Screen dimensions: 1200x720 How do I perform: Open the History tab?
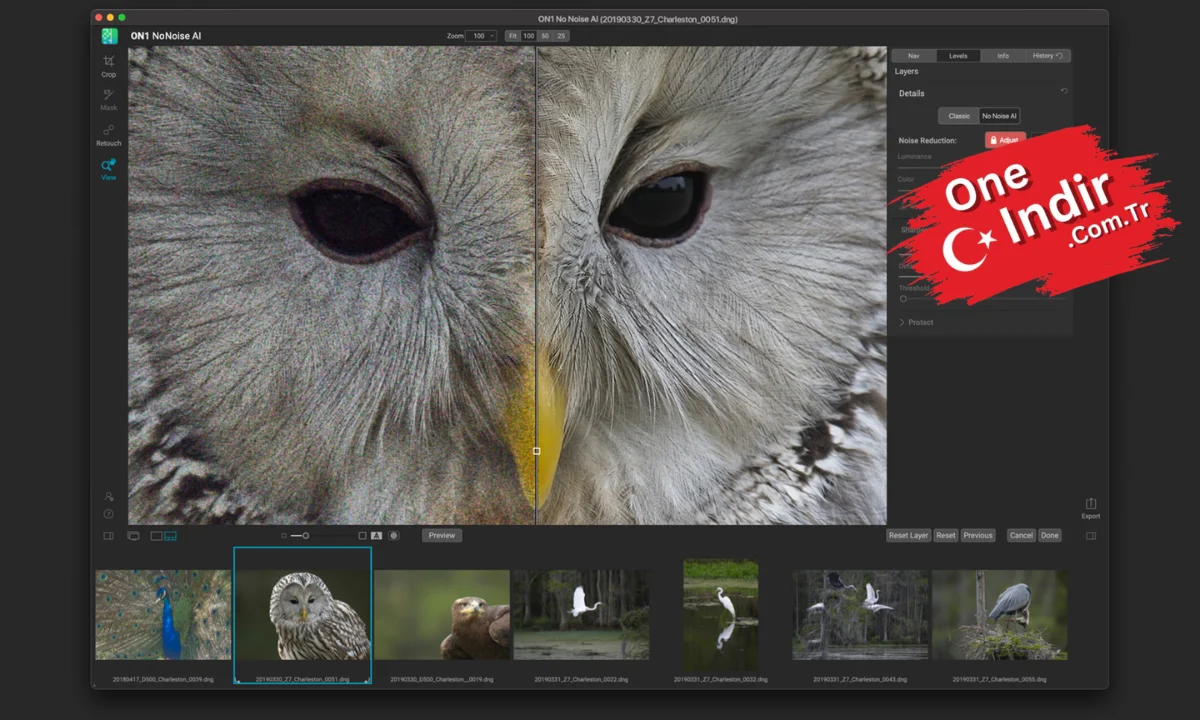(1047, 56)
